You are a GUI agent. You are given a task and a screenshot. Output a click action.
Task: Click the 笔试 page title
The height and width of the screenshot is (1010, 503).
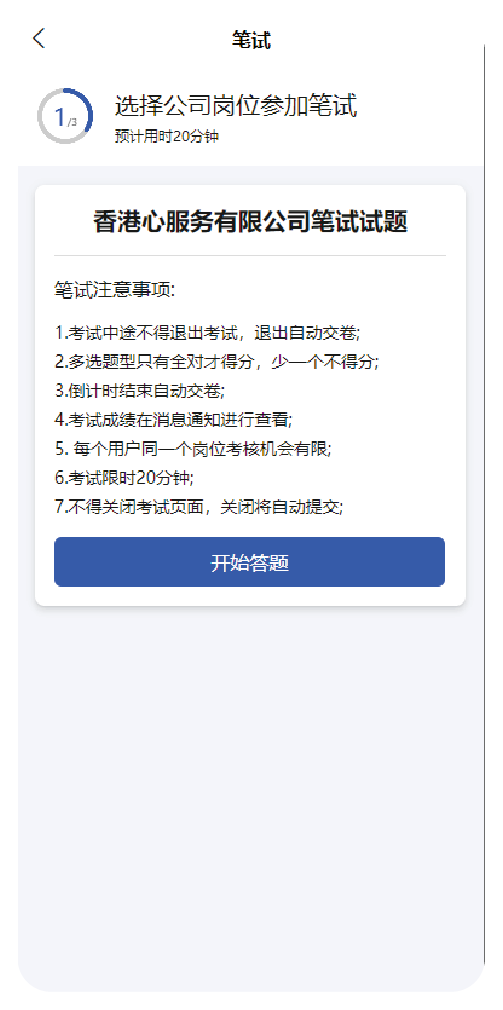click(251, 40)
